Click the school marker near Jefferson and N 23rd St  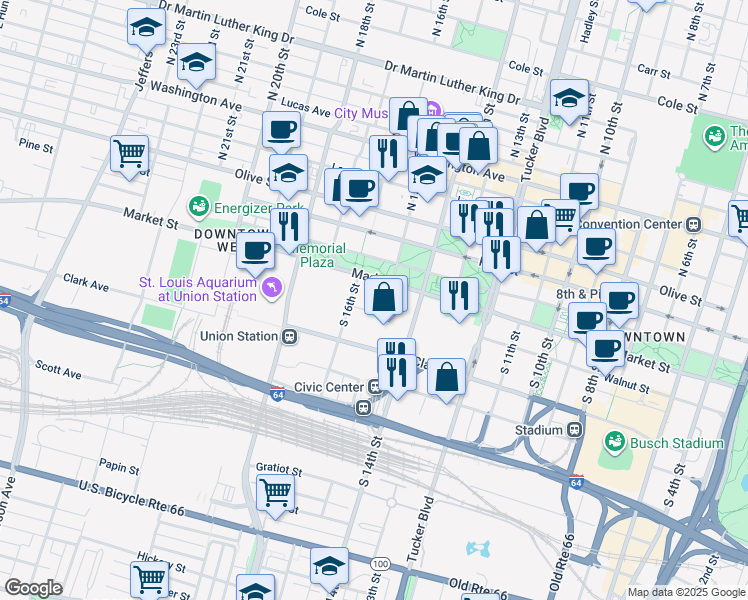click(146, 29)
